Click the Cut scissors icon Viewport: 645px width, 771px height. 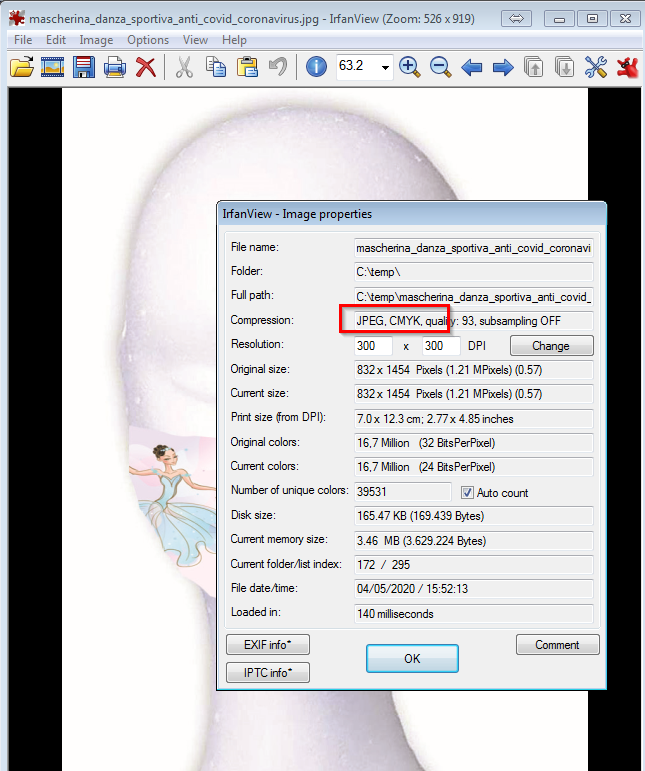(x=184, y=67)
